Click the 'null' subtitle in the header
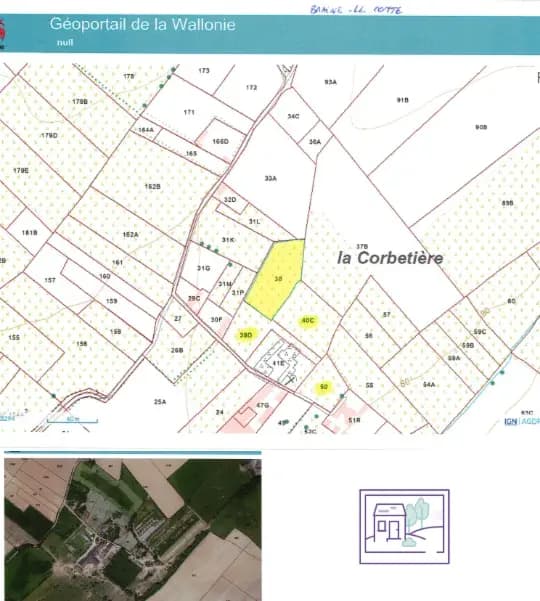The width and height of the screenshot is (540, 601). point(65,43)
